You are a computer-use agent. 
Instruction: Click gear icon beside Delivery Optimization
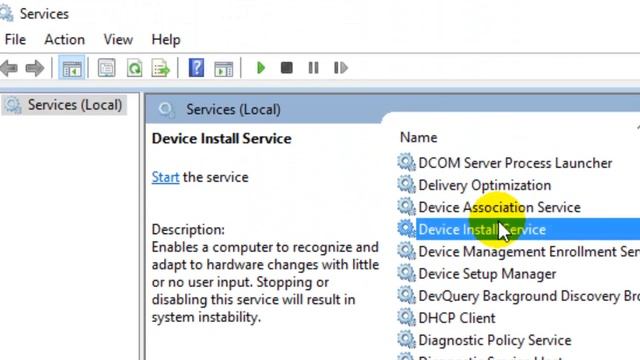coord(407,184)
